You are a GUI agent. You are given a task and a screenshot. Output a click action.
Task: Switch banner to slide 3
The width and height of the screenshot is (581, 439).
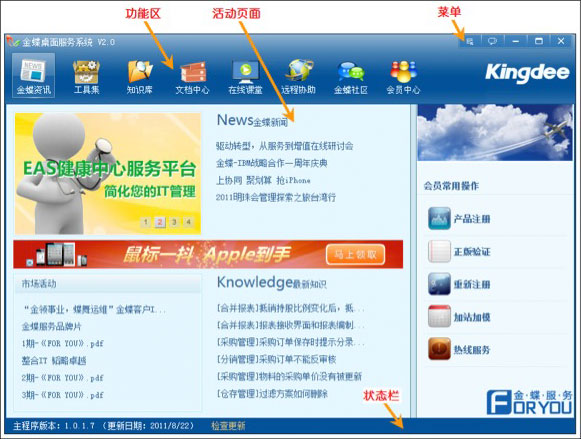point(174,222)
